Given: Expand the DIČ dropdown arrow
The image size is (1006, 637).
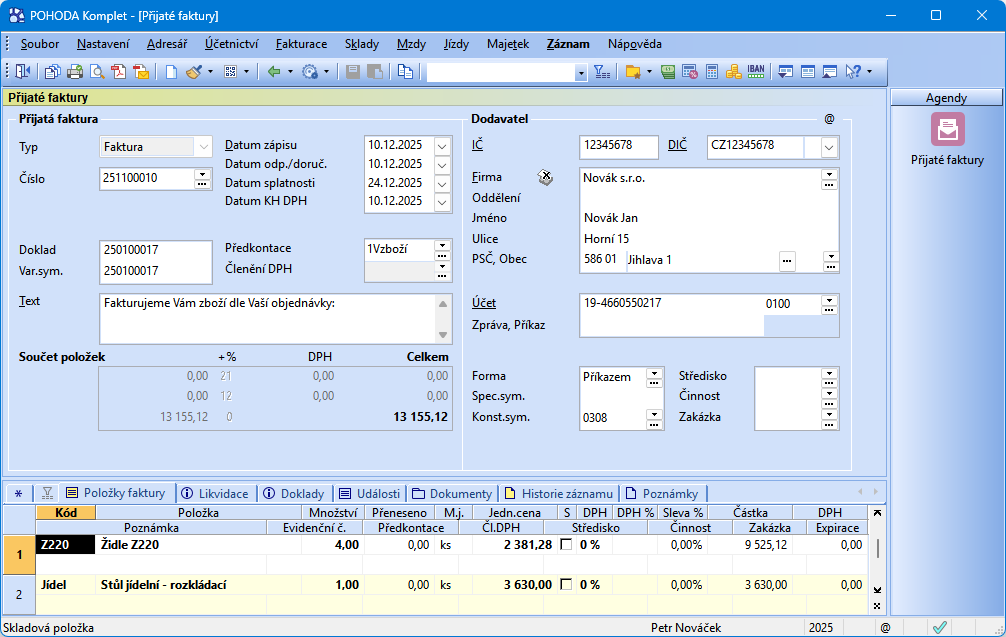Looking at the screenshot, I should click(x=829, y=147).
